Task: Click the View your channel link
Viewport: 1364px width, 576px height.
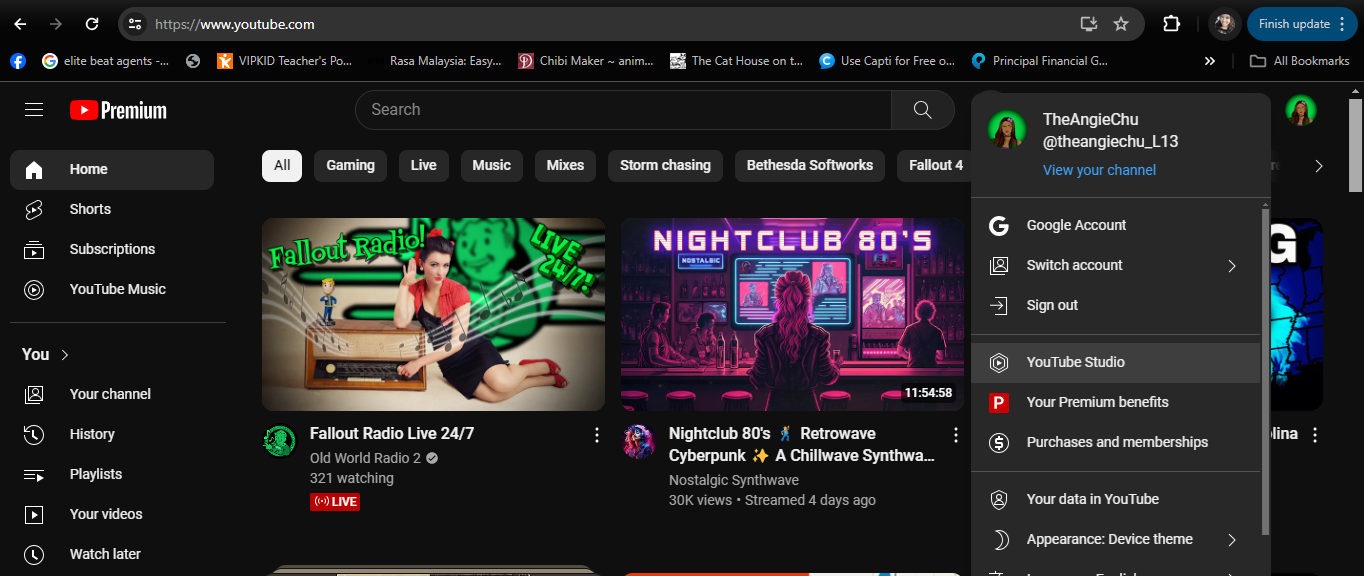Action: 1099,171
